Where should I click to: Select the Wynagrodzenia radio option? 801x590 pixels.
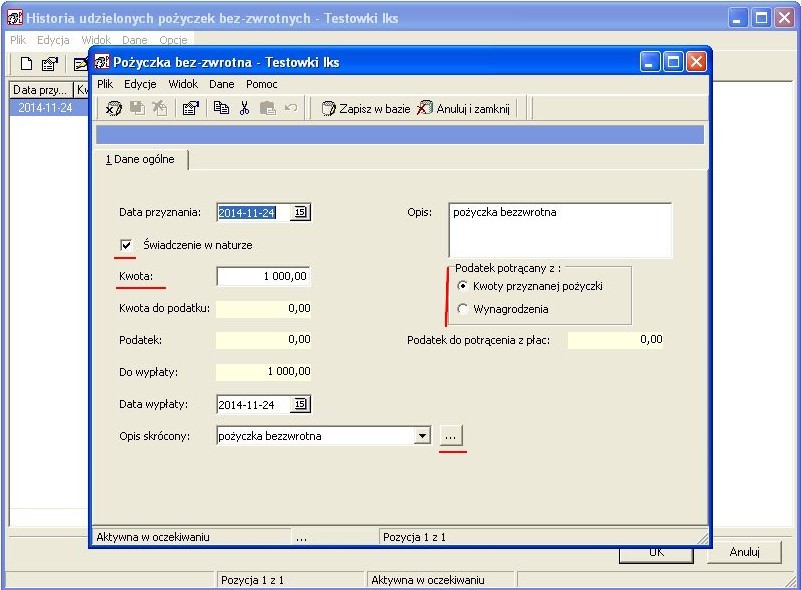point(462,309)
